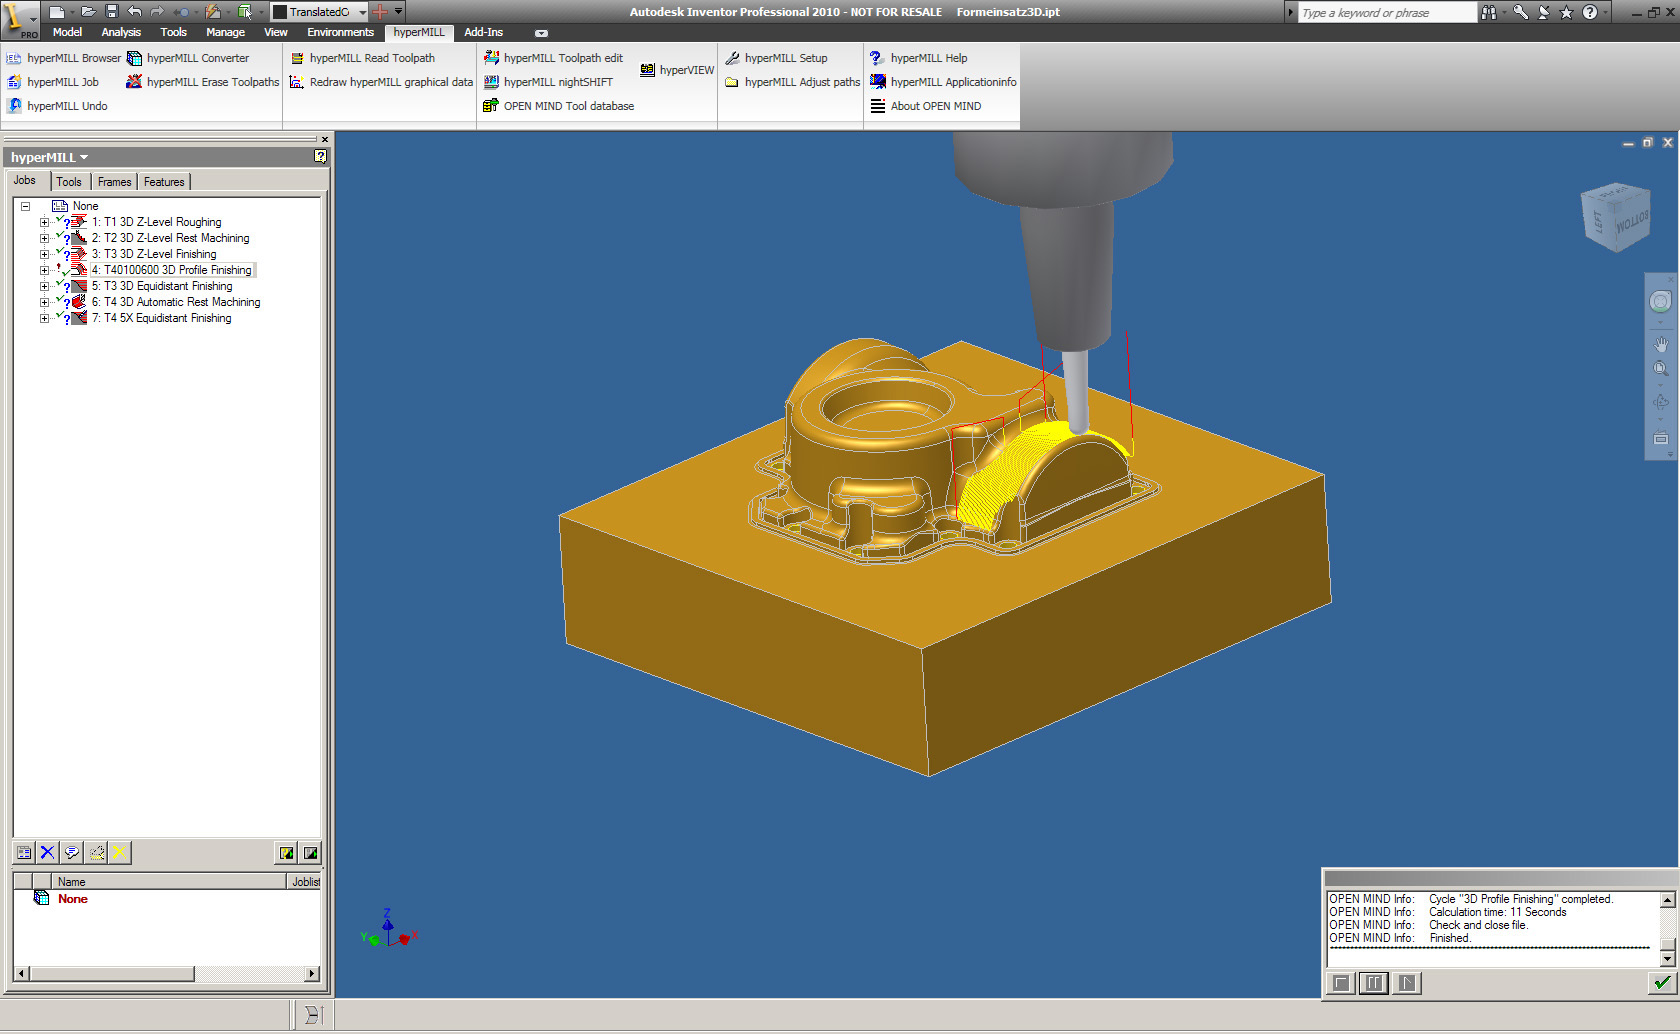Image resolution: width=1680 pixels, height=1034 pixels.
Task: Confirm with the green checkmark button
Action: point(1661,983)
